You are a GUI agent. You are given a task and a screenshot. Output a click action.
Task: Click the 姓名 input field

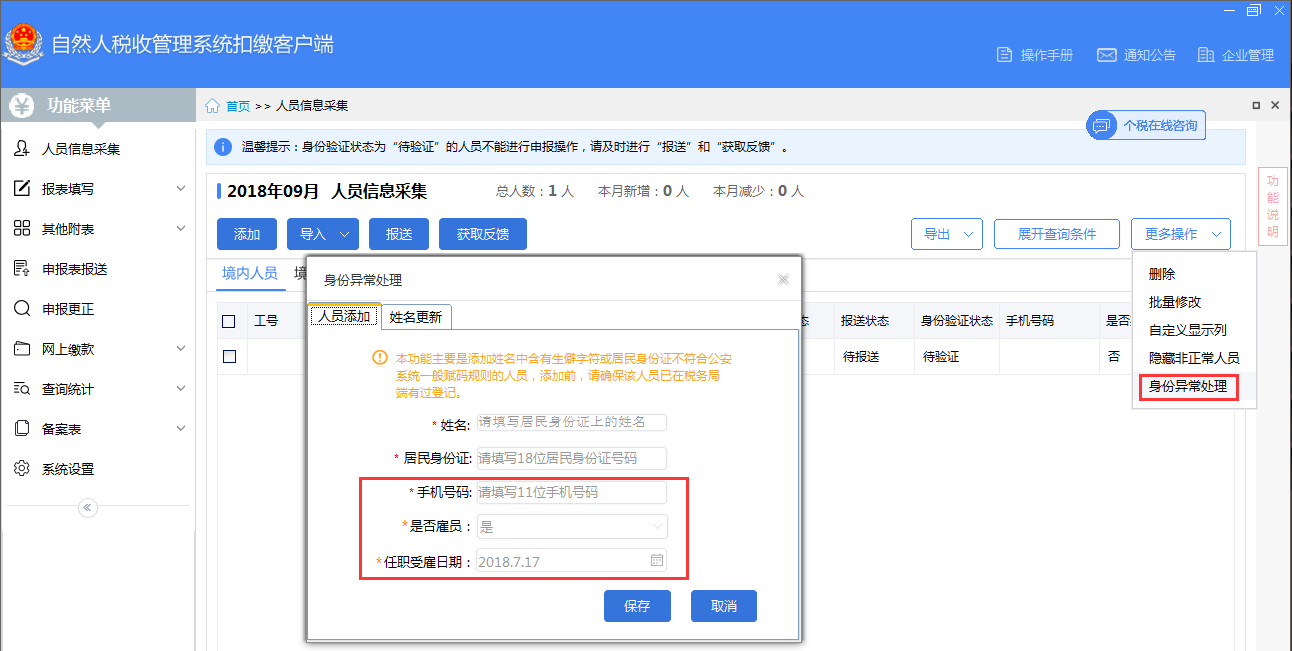pos(571,422)
